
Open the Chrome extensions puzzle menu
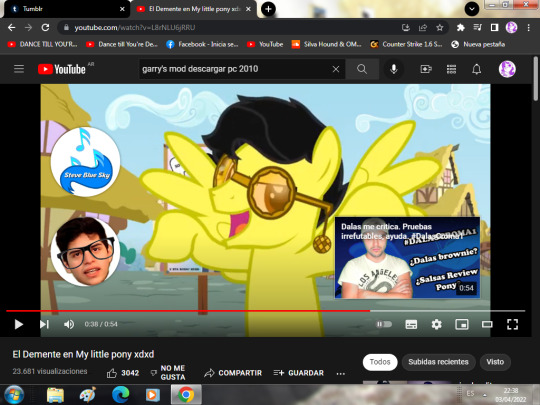460,28
